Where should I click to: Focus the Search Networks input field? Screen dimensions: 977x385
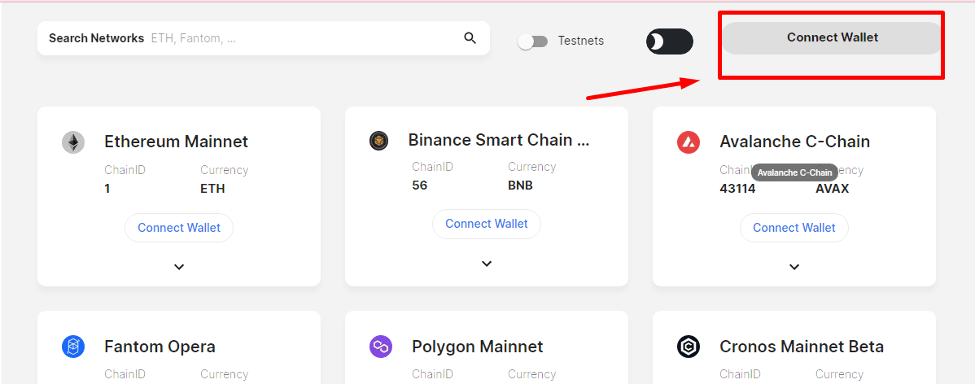[264, 39]
